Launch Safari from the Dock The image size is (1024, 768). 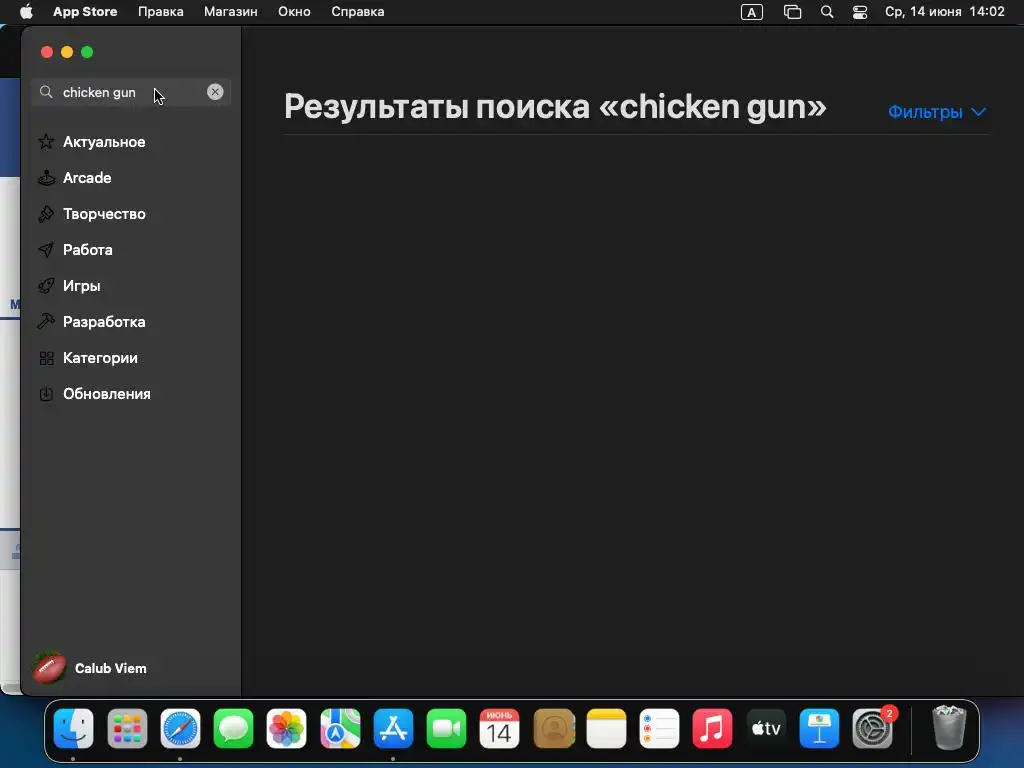[180, 728]
